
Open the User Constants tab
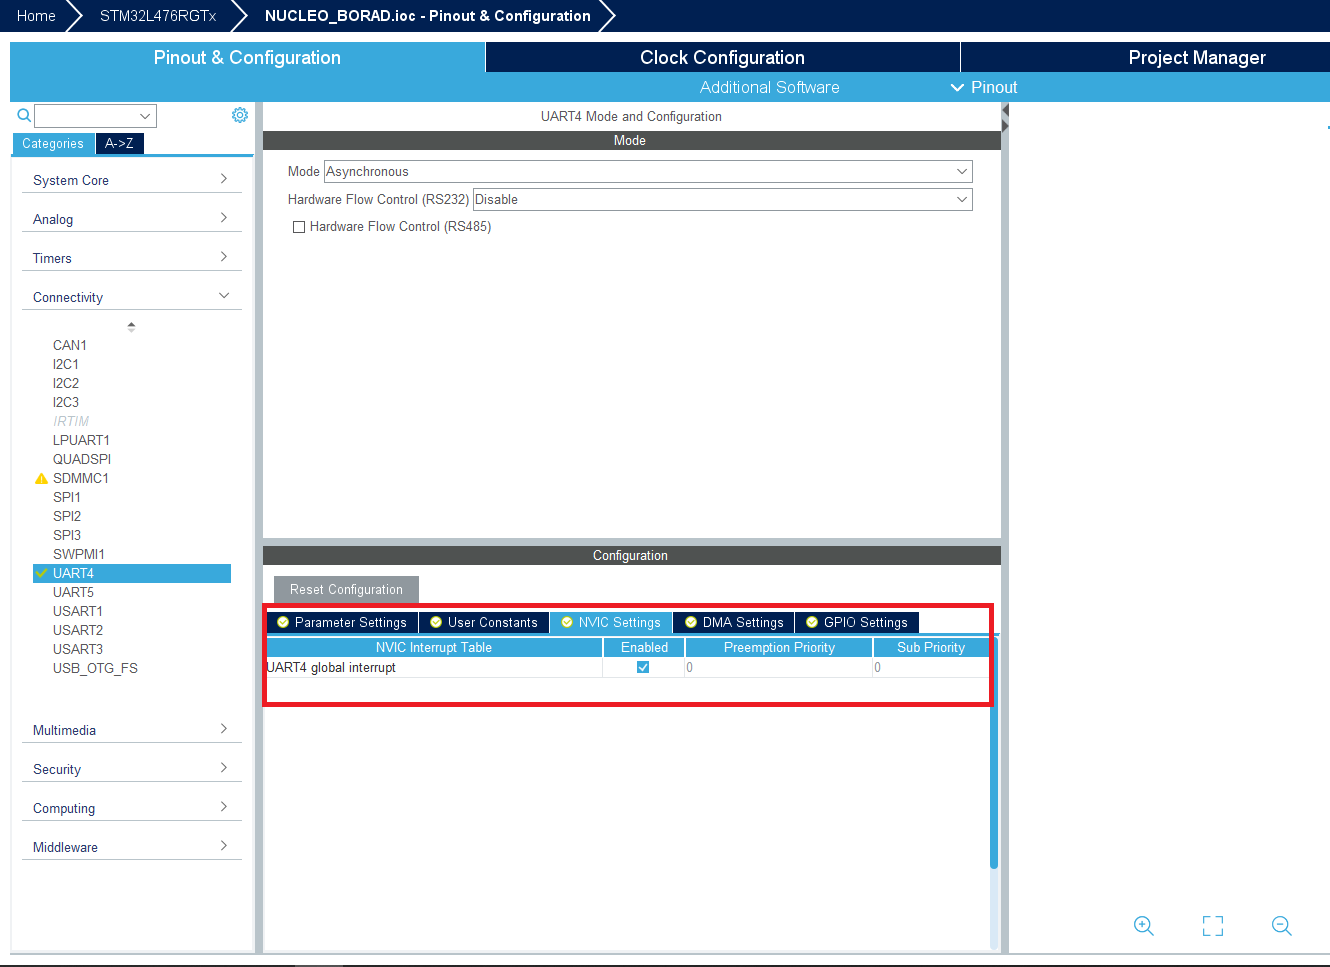[x=484, y=622]
